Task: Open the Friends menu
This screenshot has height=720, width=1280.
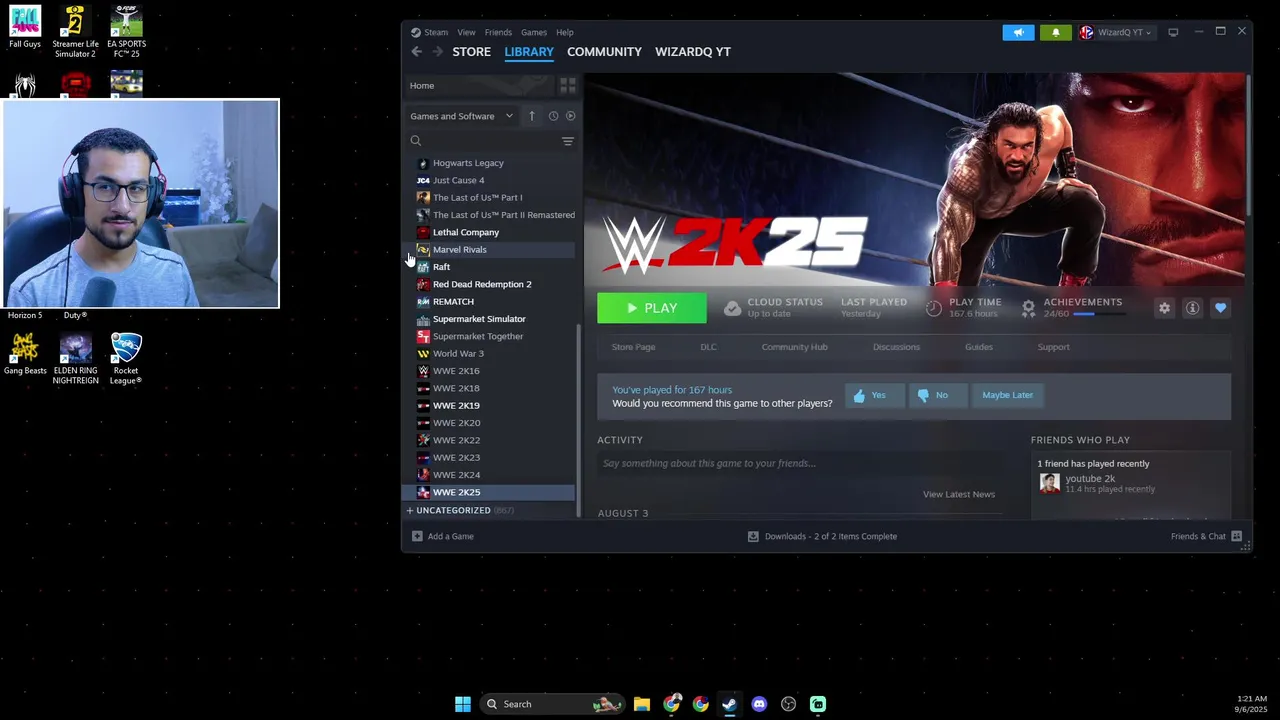Action: 498,32
